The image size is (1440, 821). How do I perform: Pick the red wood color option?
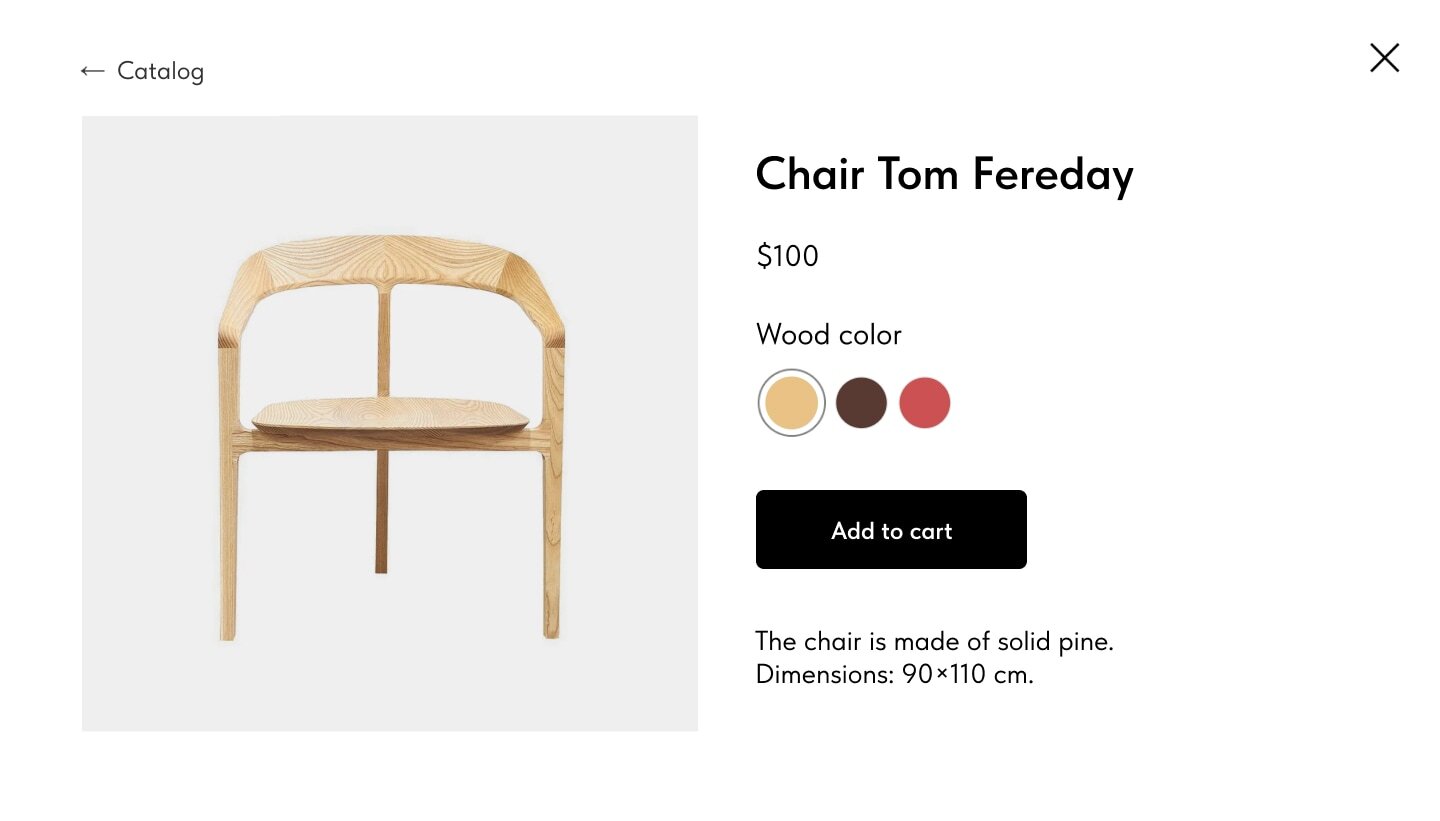(x=924, y=402)
